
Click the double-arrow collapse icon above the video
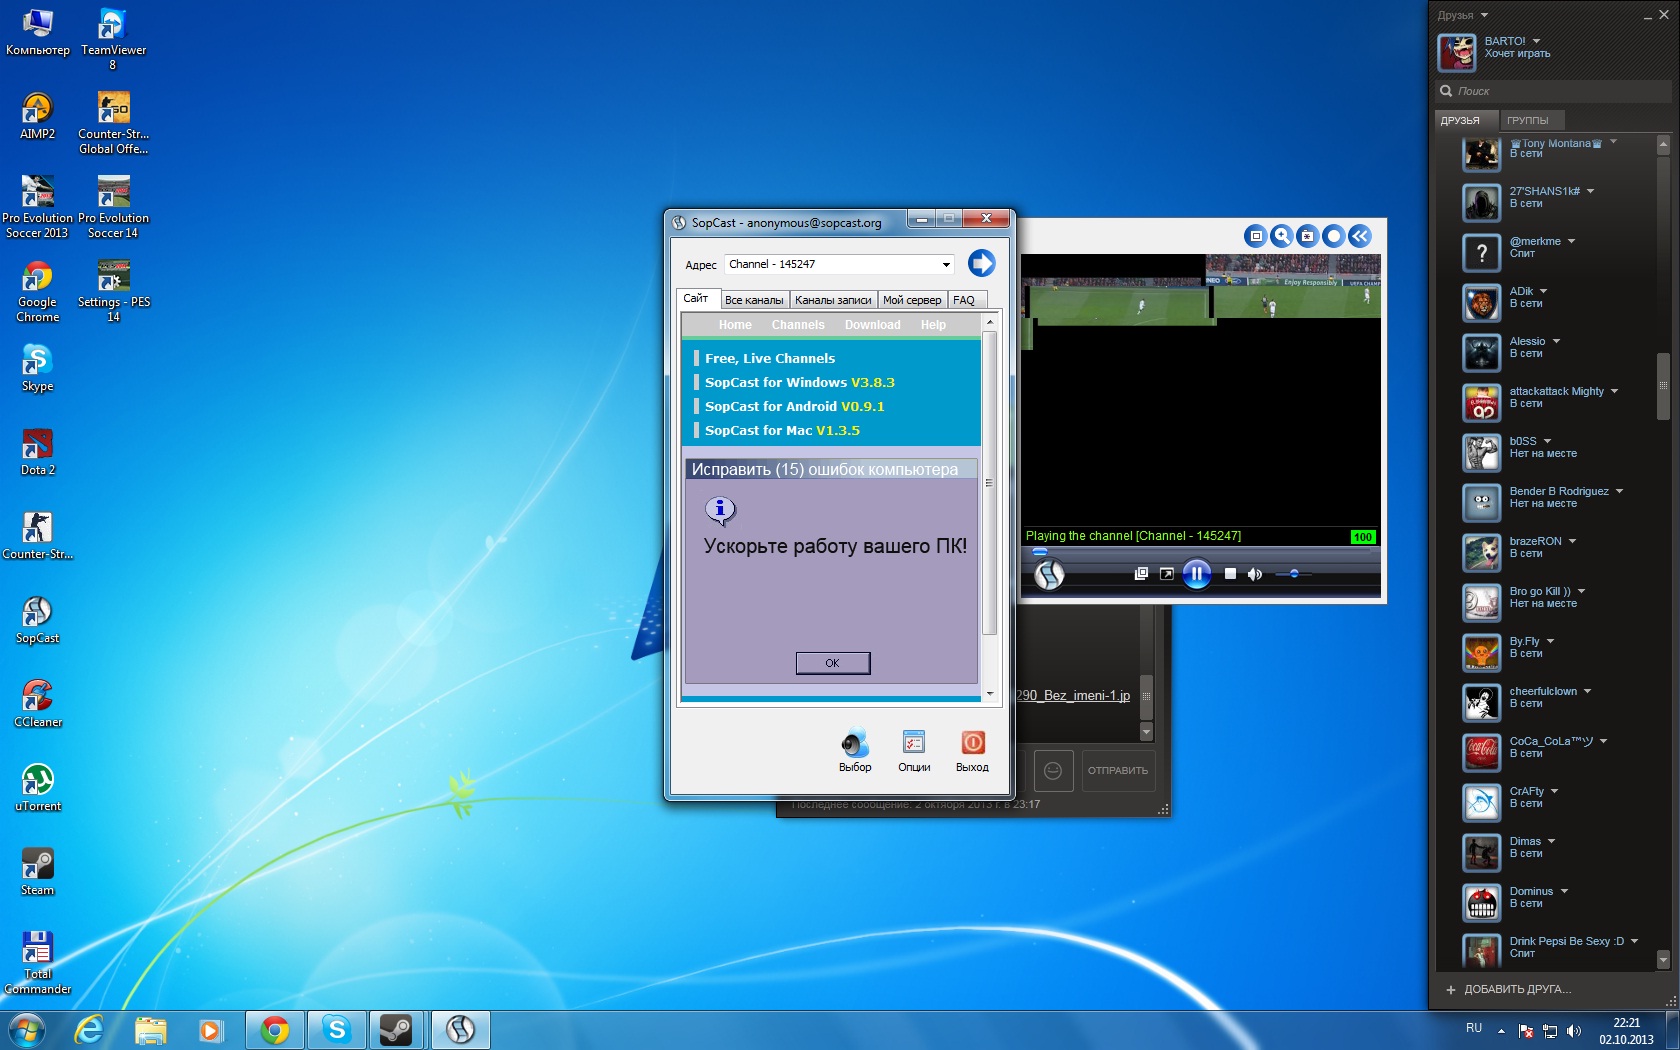pyautogui.click(x=1359, y=236)
